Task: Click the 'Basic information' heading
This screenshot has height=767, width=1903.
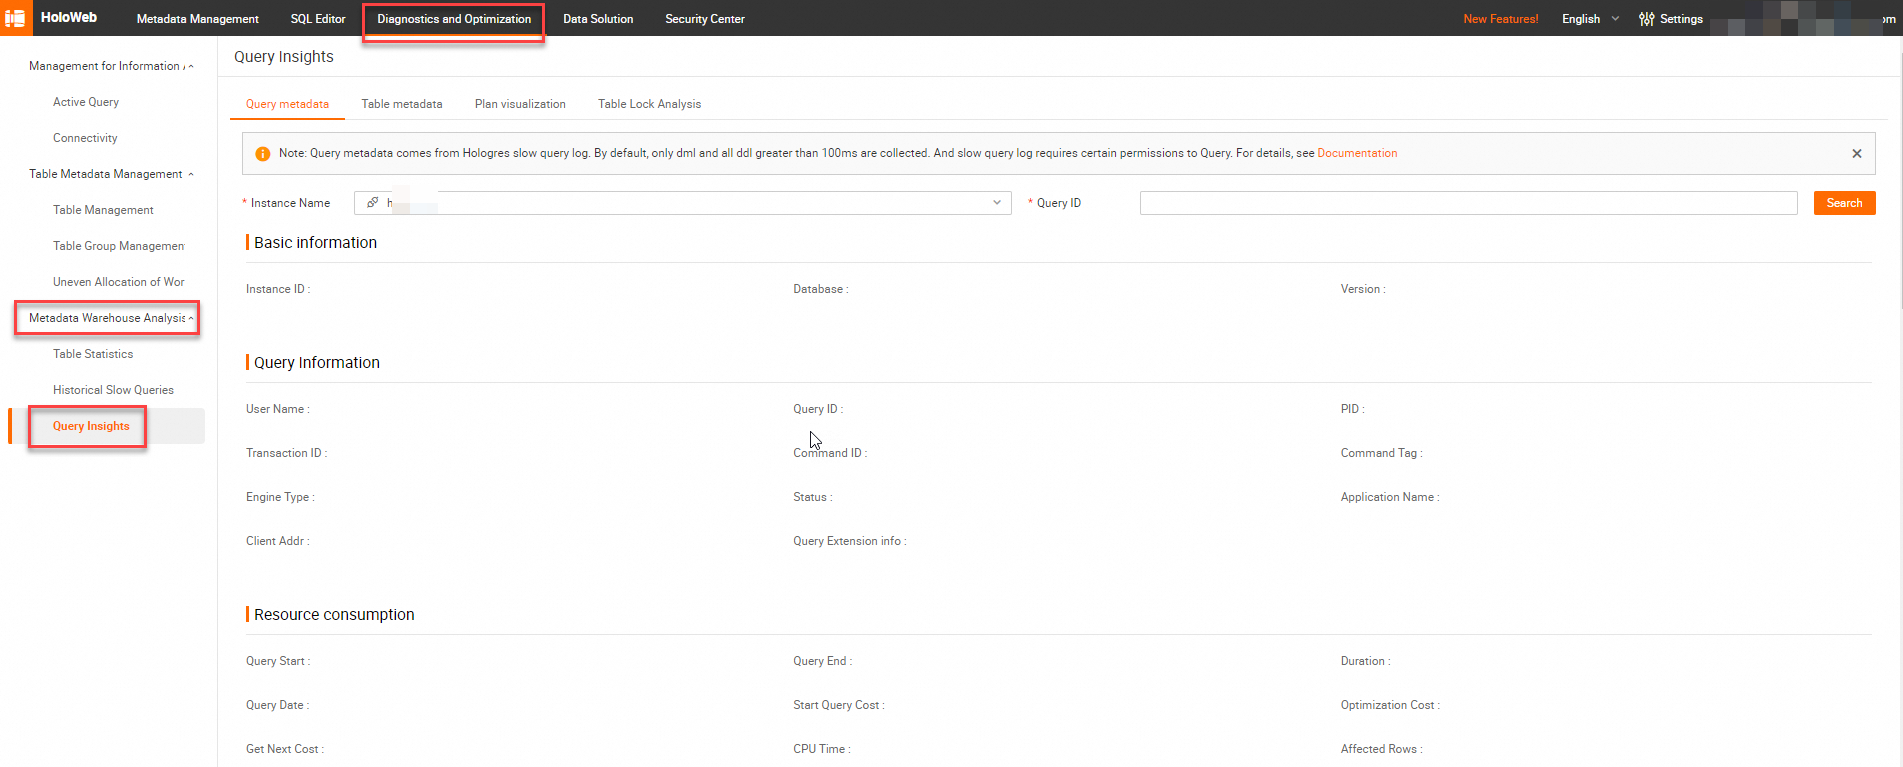Action: coord(315,243)
